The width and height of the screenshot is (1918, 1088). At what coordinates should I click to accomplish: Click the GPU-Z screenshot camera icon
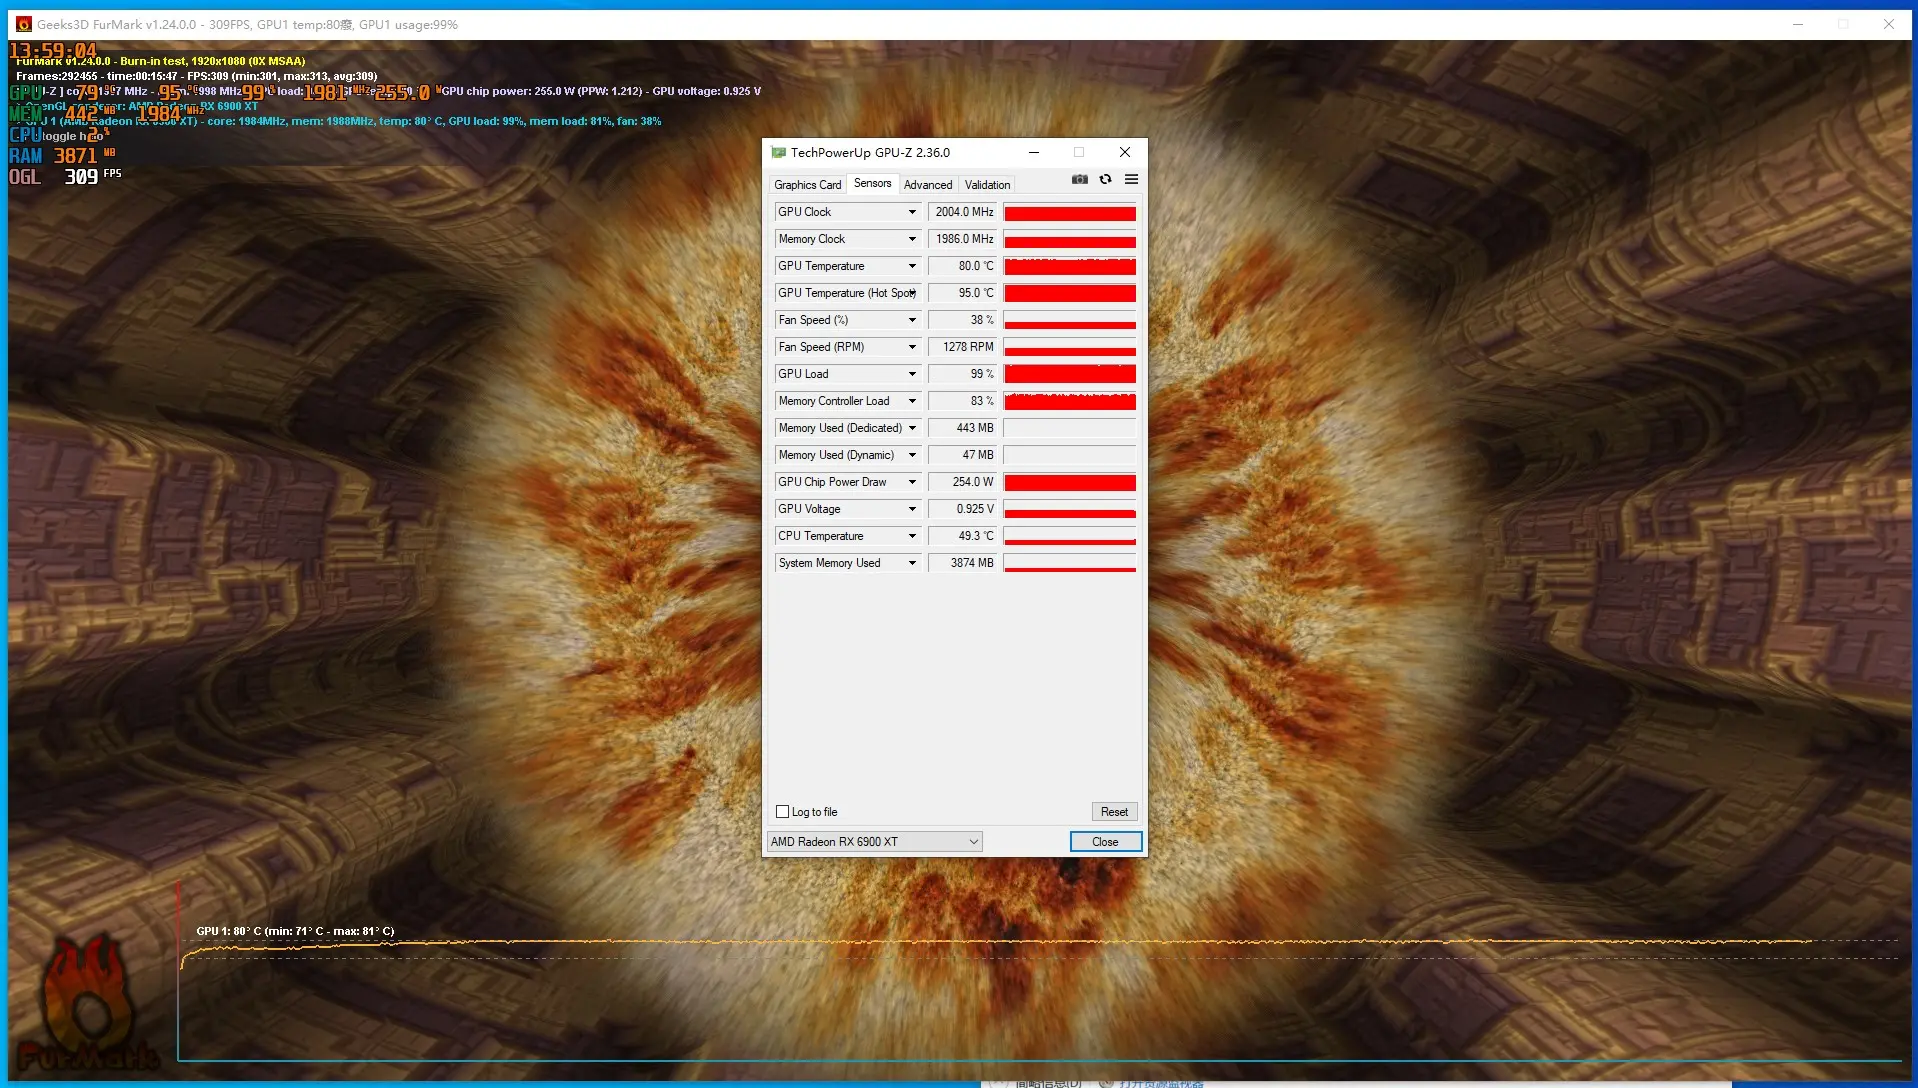pos(1079,180)
